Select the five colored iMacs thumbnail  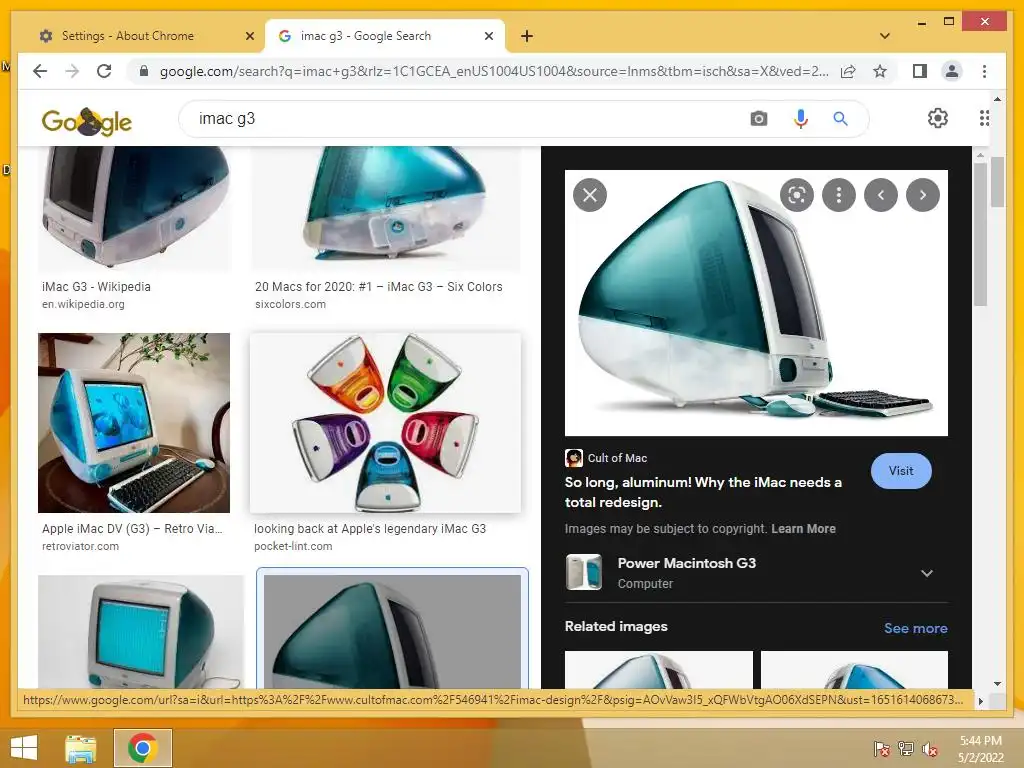tap(385, 423)
